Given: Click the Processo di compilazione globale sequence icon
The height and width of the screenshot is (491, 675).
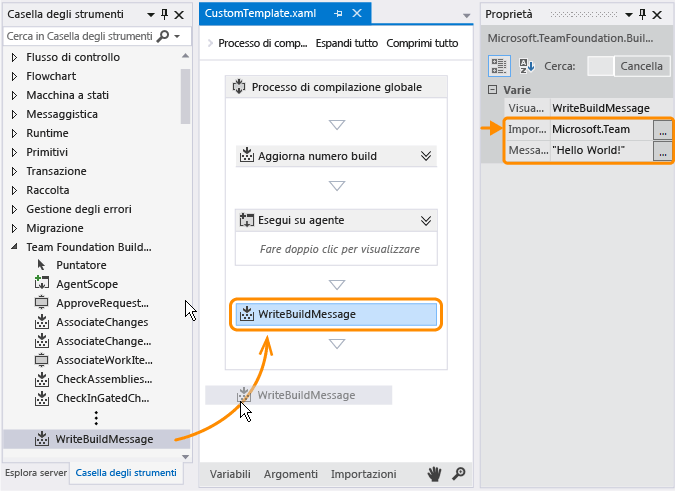Looking at the screenshot, I should coord(239,86).
